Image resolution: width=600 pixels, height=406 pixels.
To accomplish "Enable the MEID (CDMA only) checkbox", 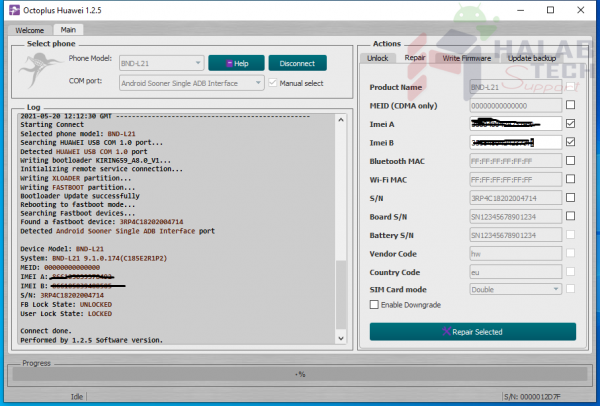I will pos(570,105).
